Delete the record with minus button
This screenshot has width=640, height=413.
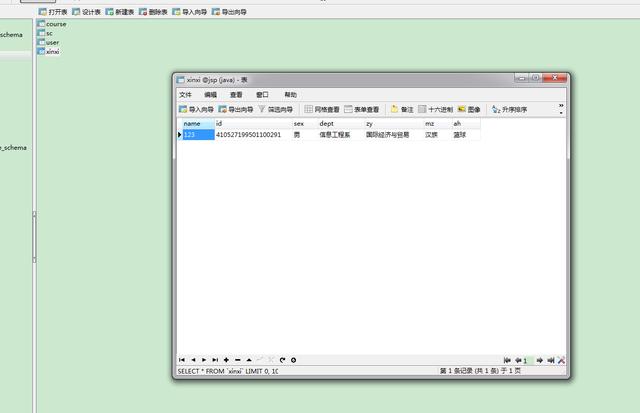click(x=238, y=360)
